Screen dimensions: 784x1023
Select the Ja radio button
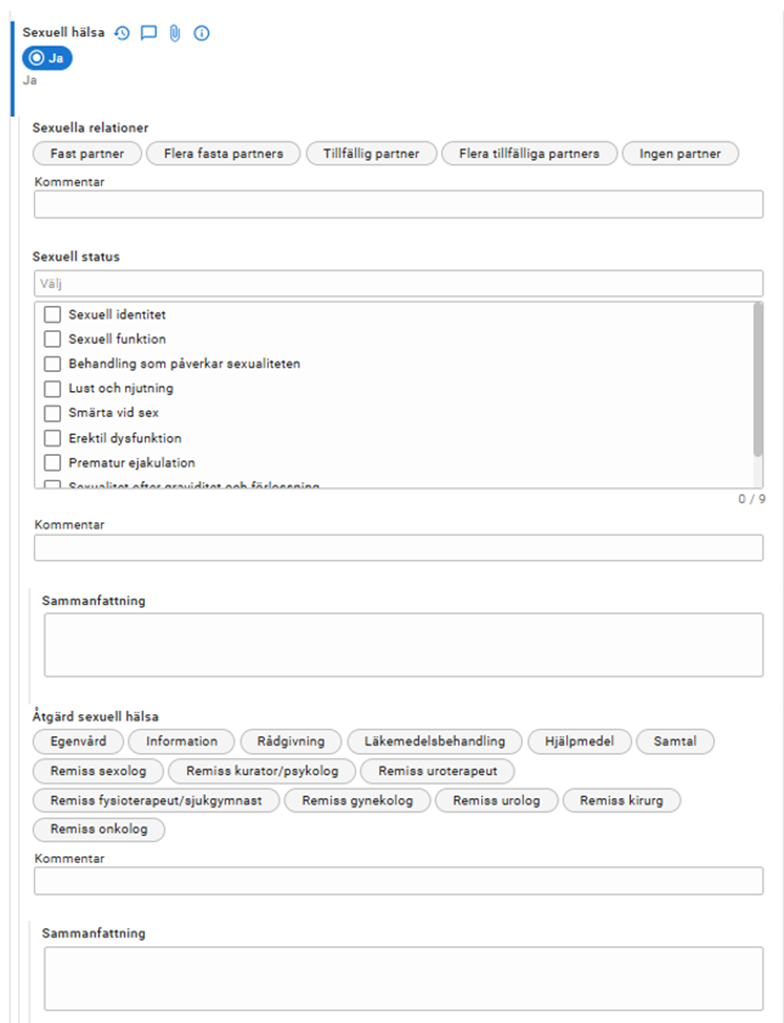click(x=47, y=58)
